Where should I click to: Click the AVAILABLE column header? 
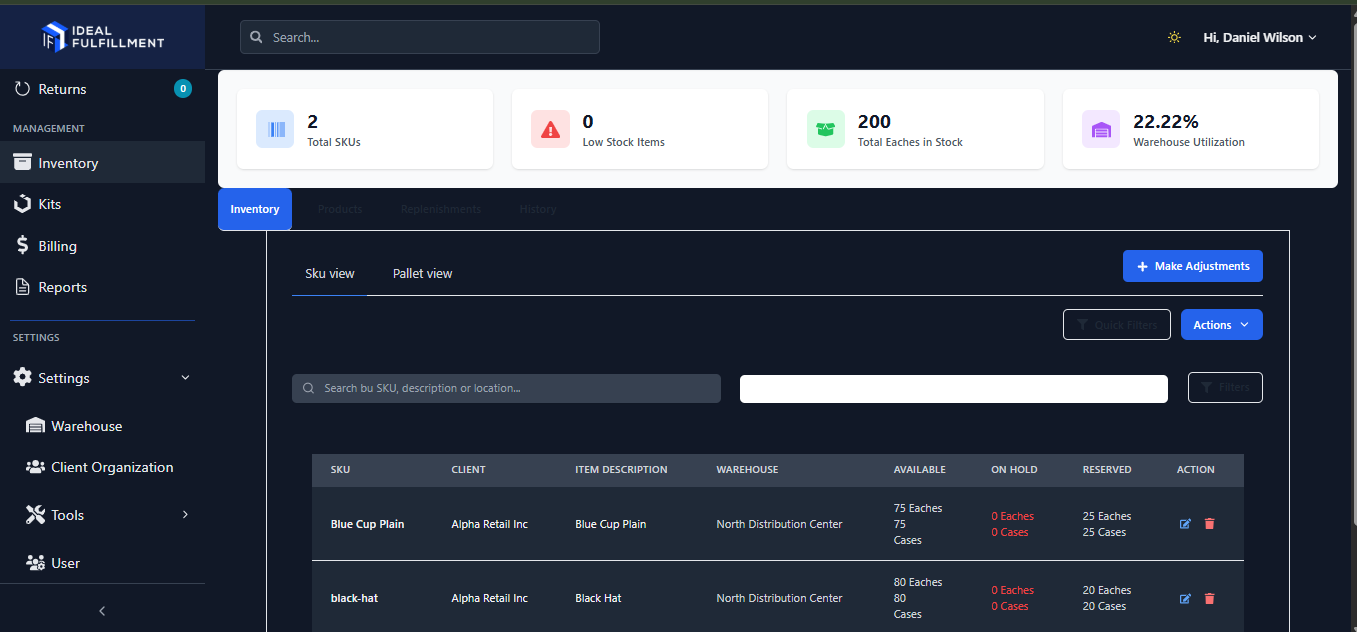919,470
